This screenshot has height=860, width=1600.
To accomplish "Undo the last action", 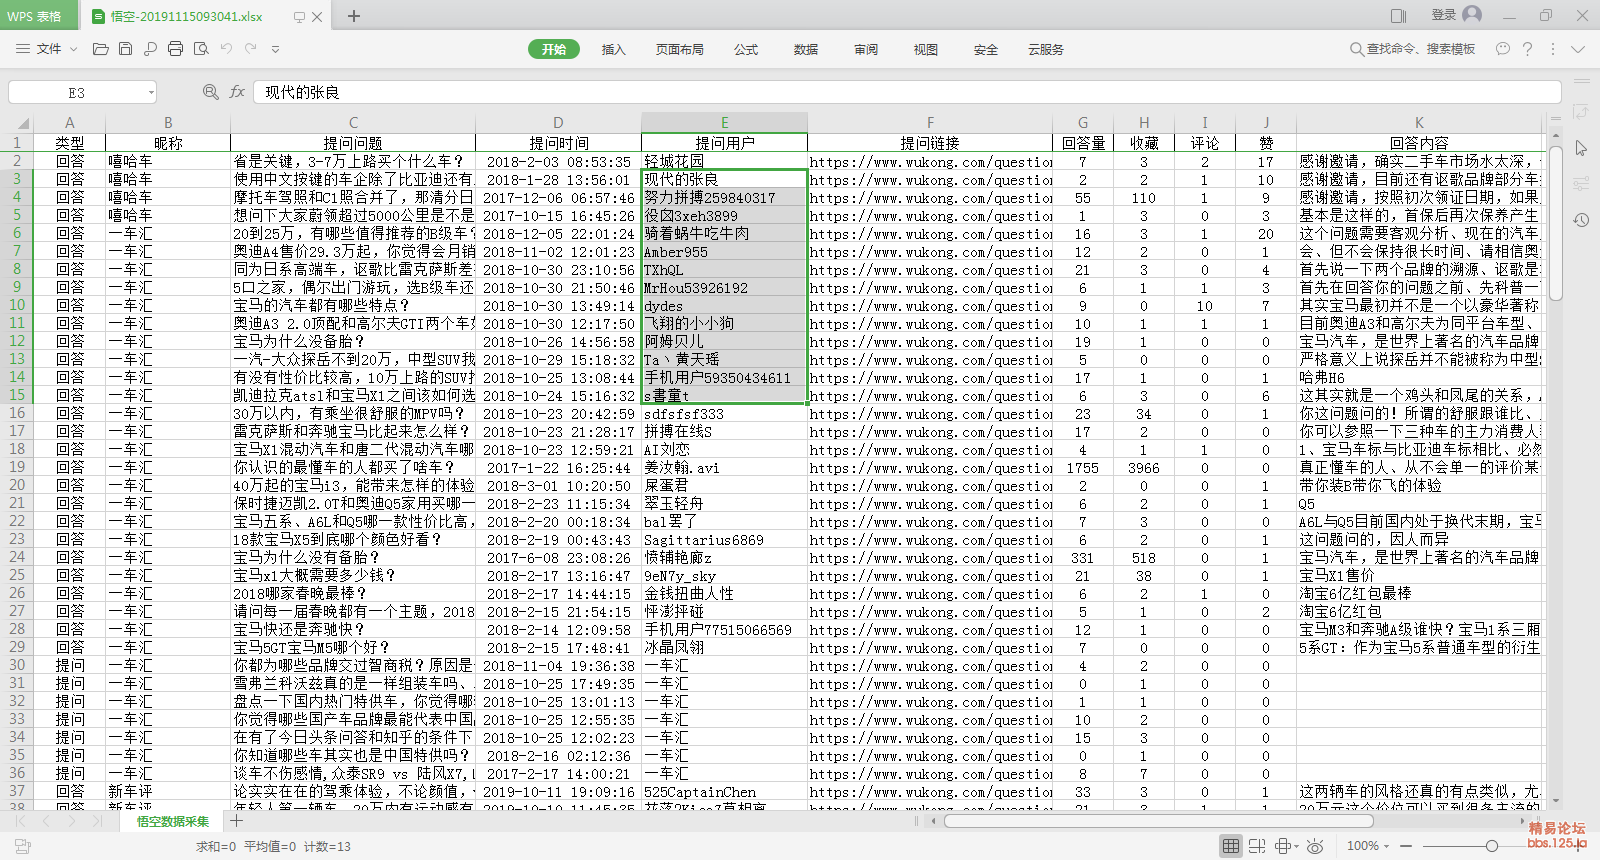I will [226, 48].
